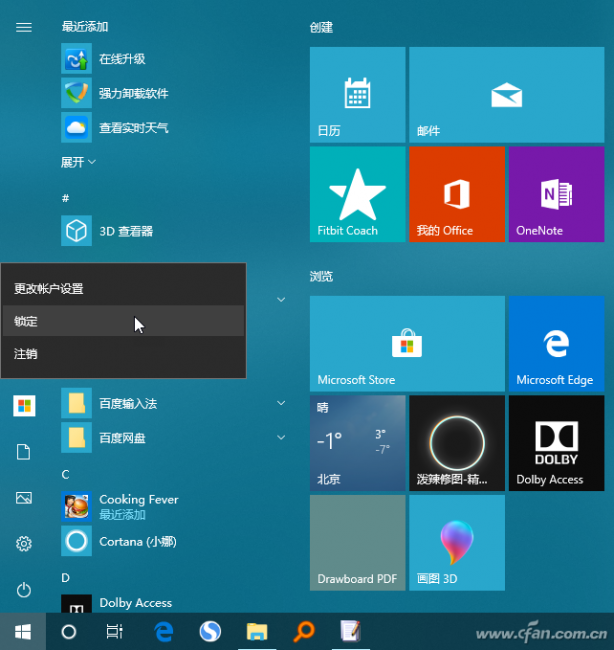The image size is (614, 650).
Task: Select 更改帐户设置 in the account menu
Action: pos(124,289)
